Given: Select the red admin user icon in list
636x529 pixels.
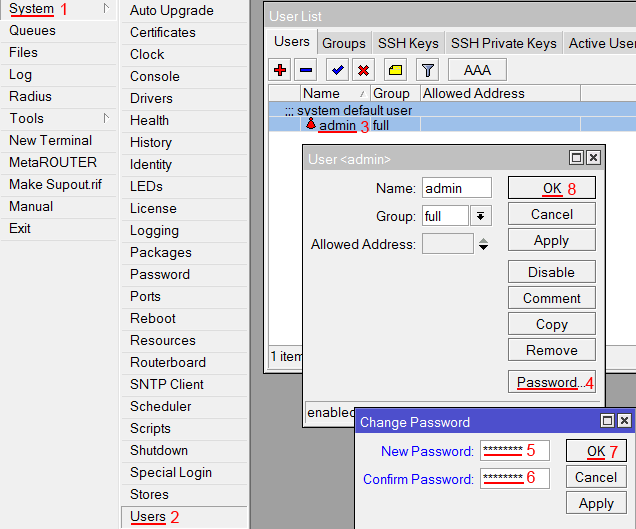Looking at the screenshot, I should 311,125.
